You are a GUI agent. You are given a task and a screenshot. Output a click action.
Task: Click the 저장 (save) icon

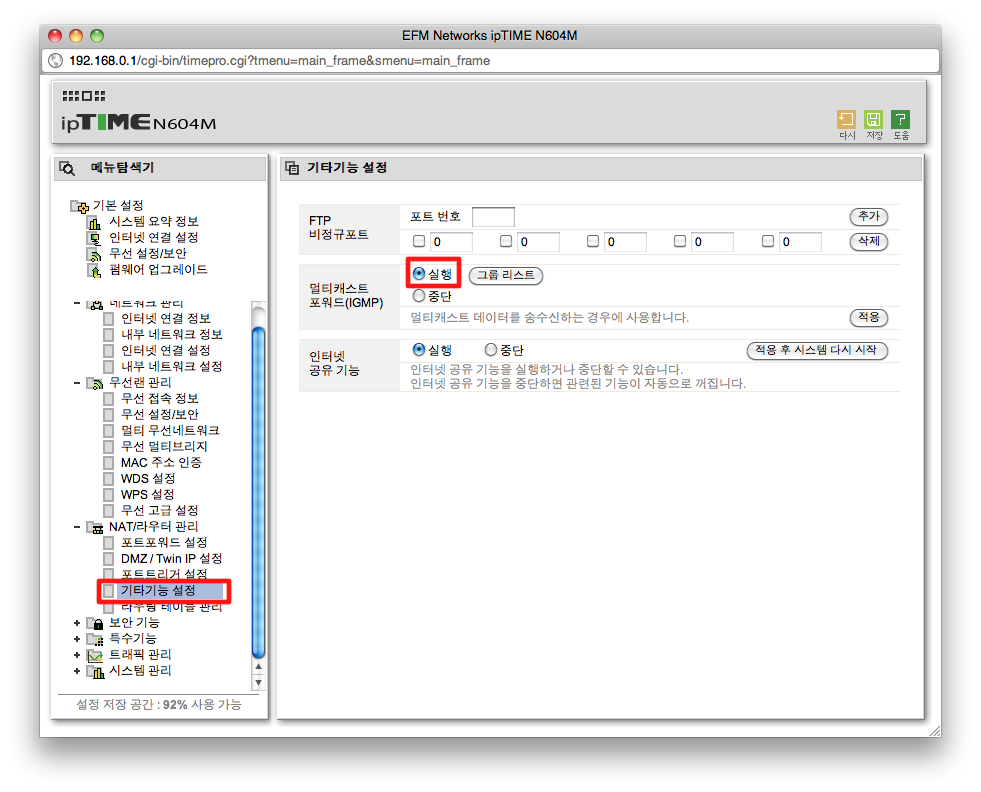pyautogui.click(x=873, y=119)
